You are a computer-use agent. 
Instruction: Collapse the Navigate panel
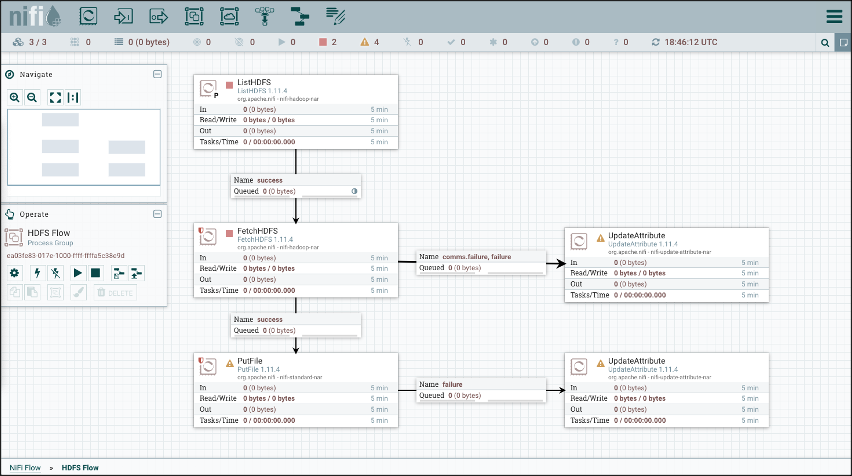158,74
